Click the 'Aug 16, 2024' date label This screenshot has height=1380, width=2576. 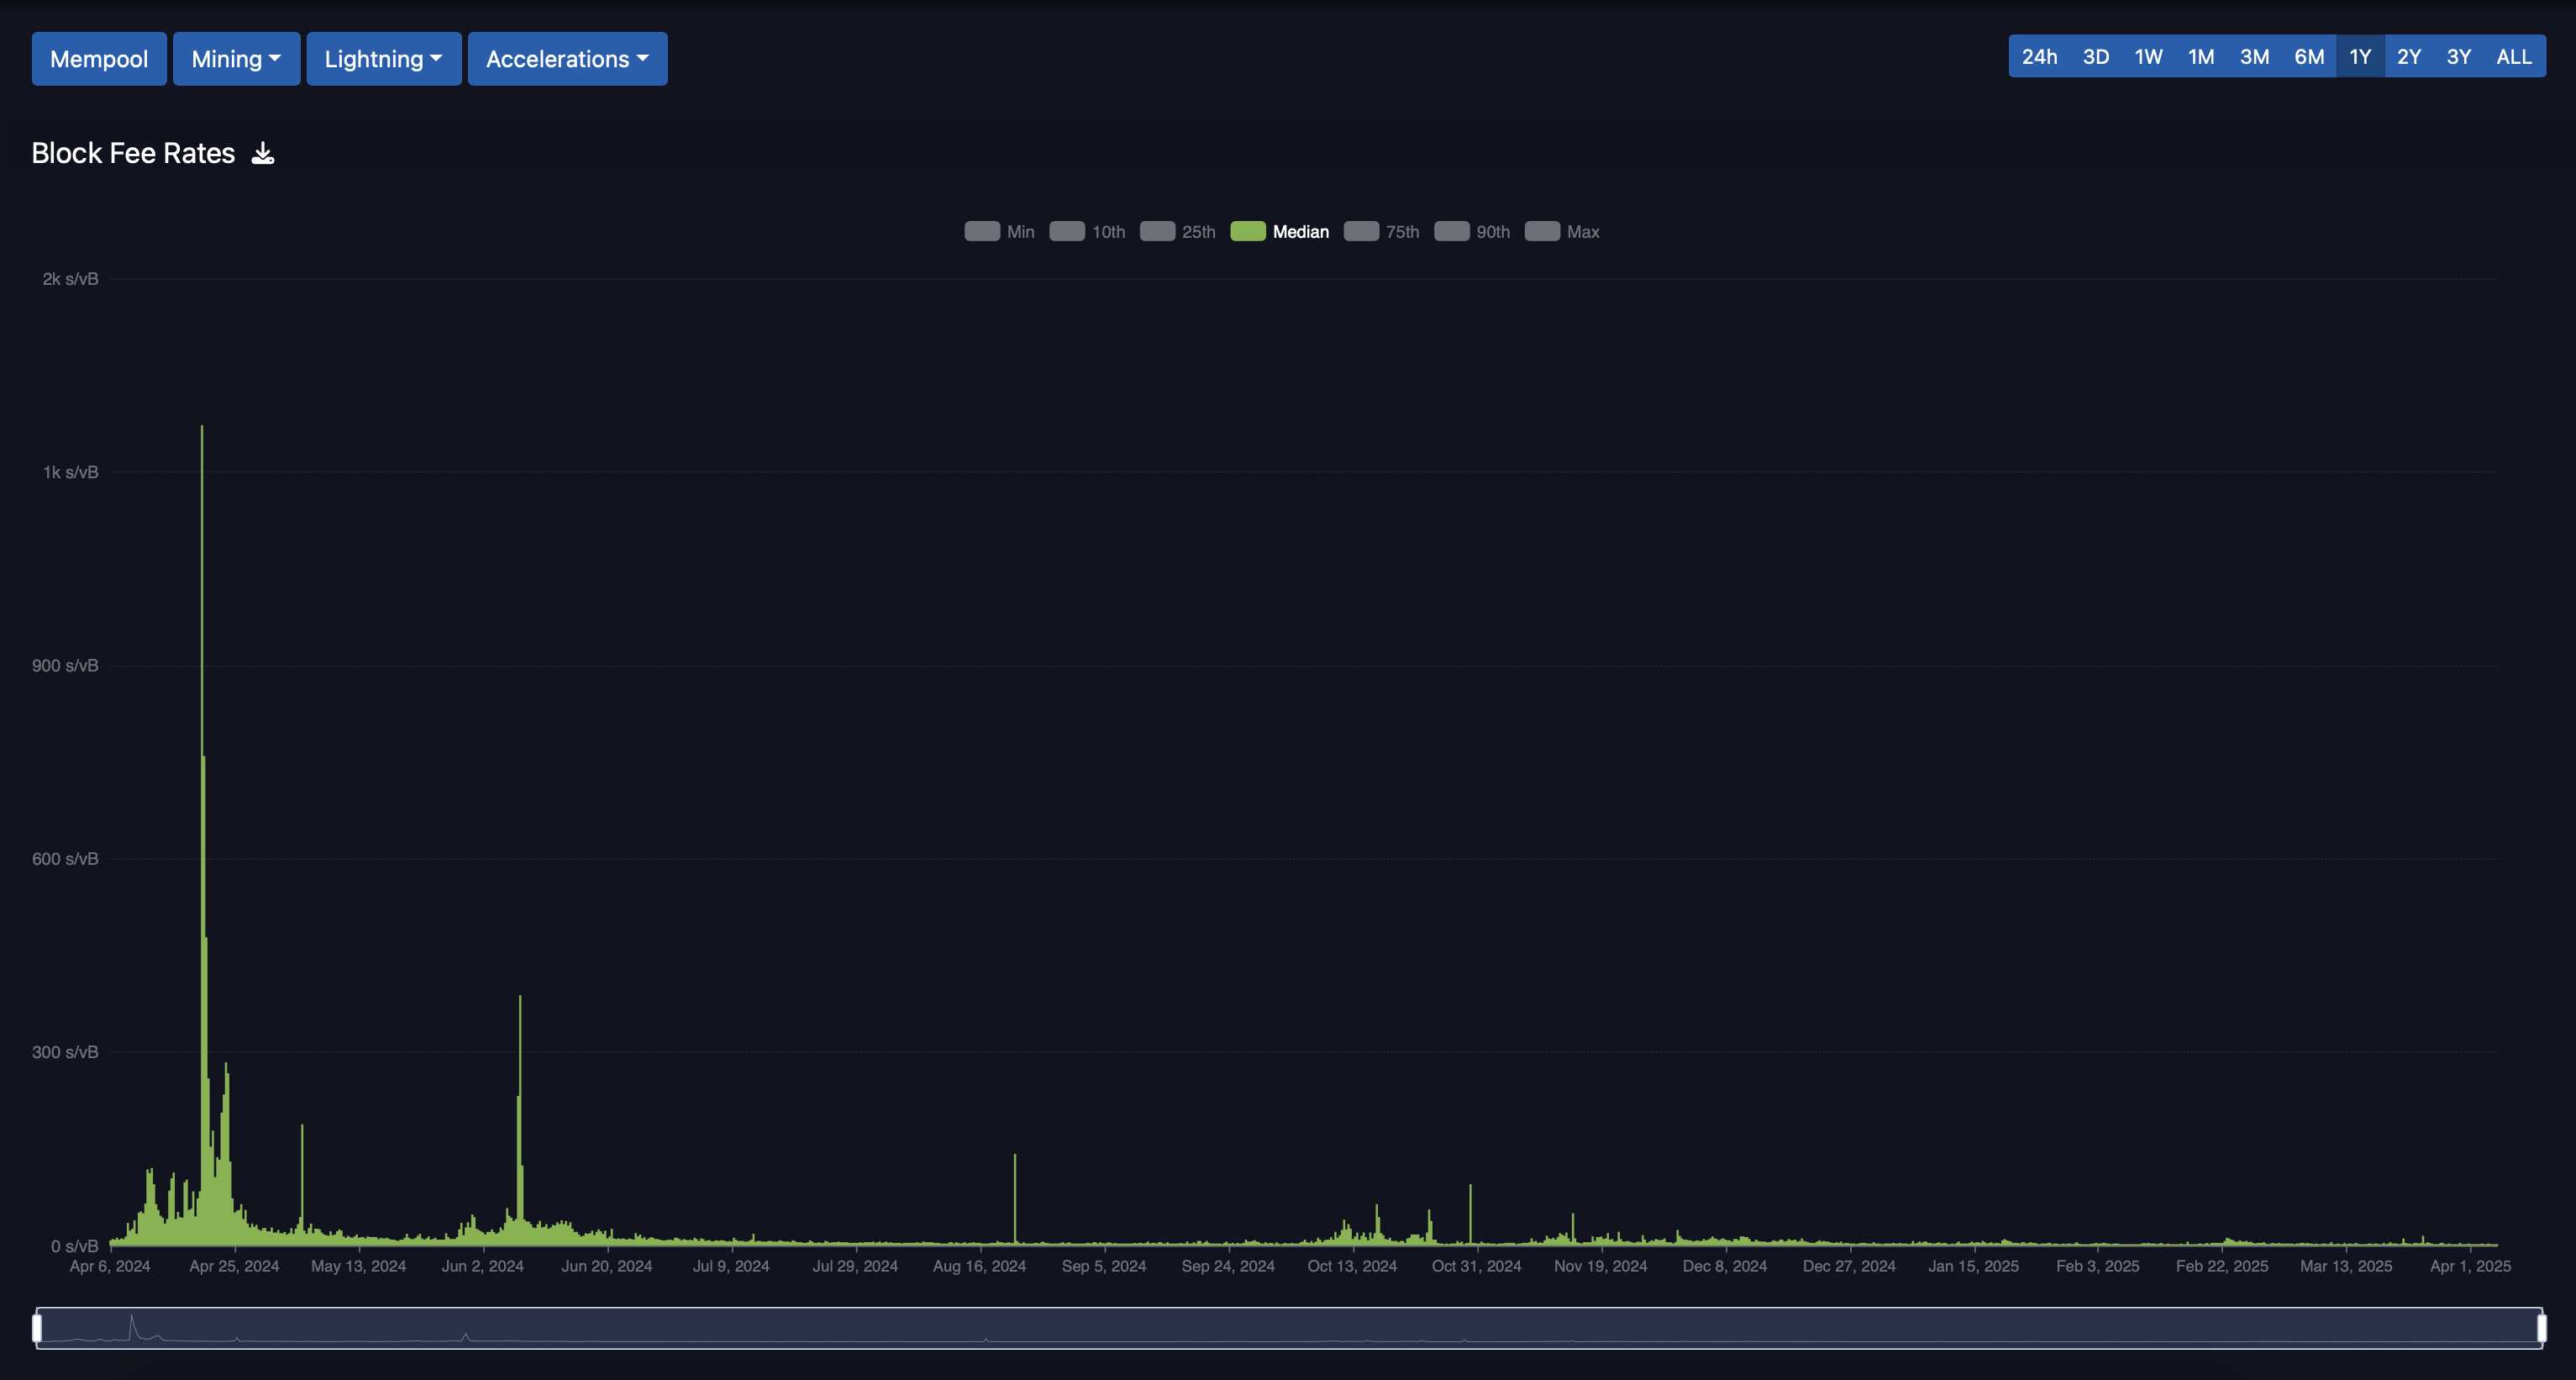(980, 1266)
